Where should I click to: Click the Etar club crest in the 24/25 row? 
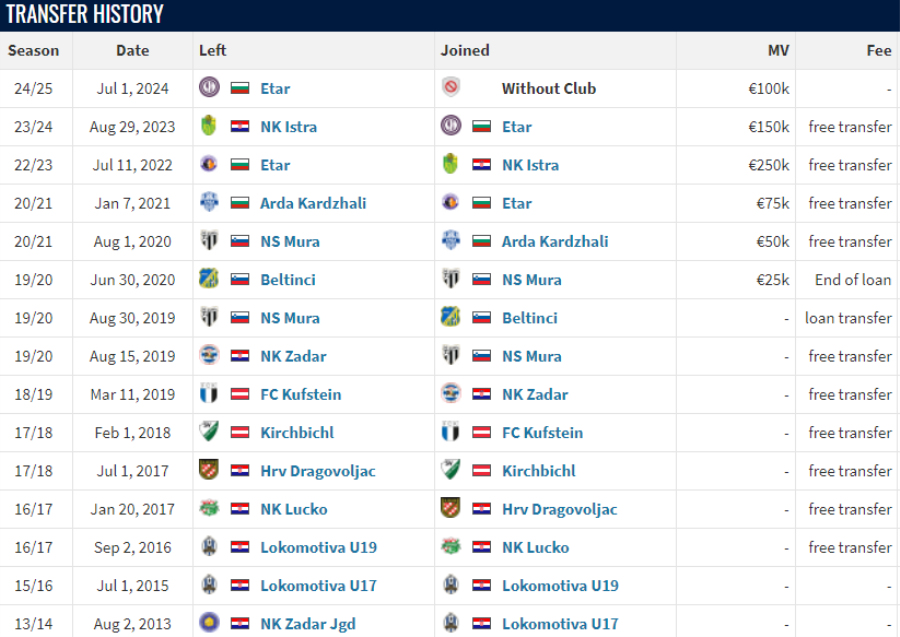click(x=209, y=88)
